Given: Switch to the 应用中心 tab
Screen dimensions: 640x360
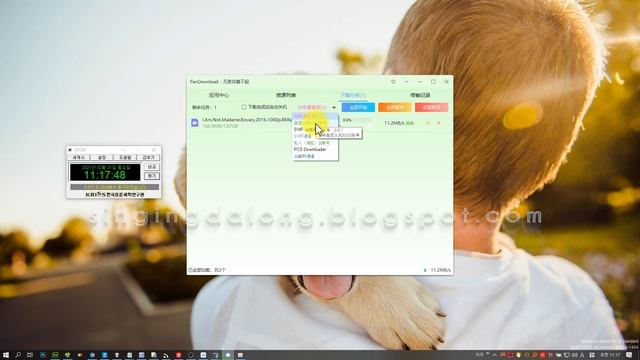Looking at the screenshot, I should 219,95.
